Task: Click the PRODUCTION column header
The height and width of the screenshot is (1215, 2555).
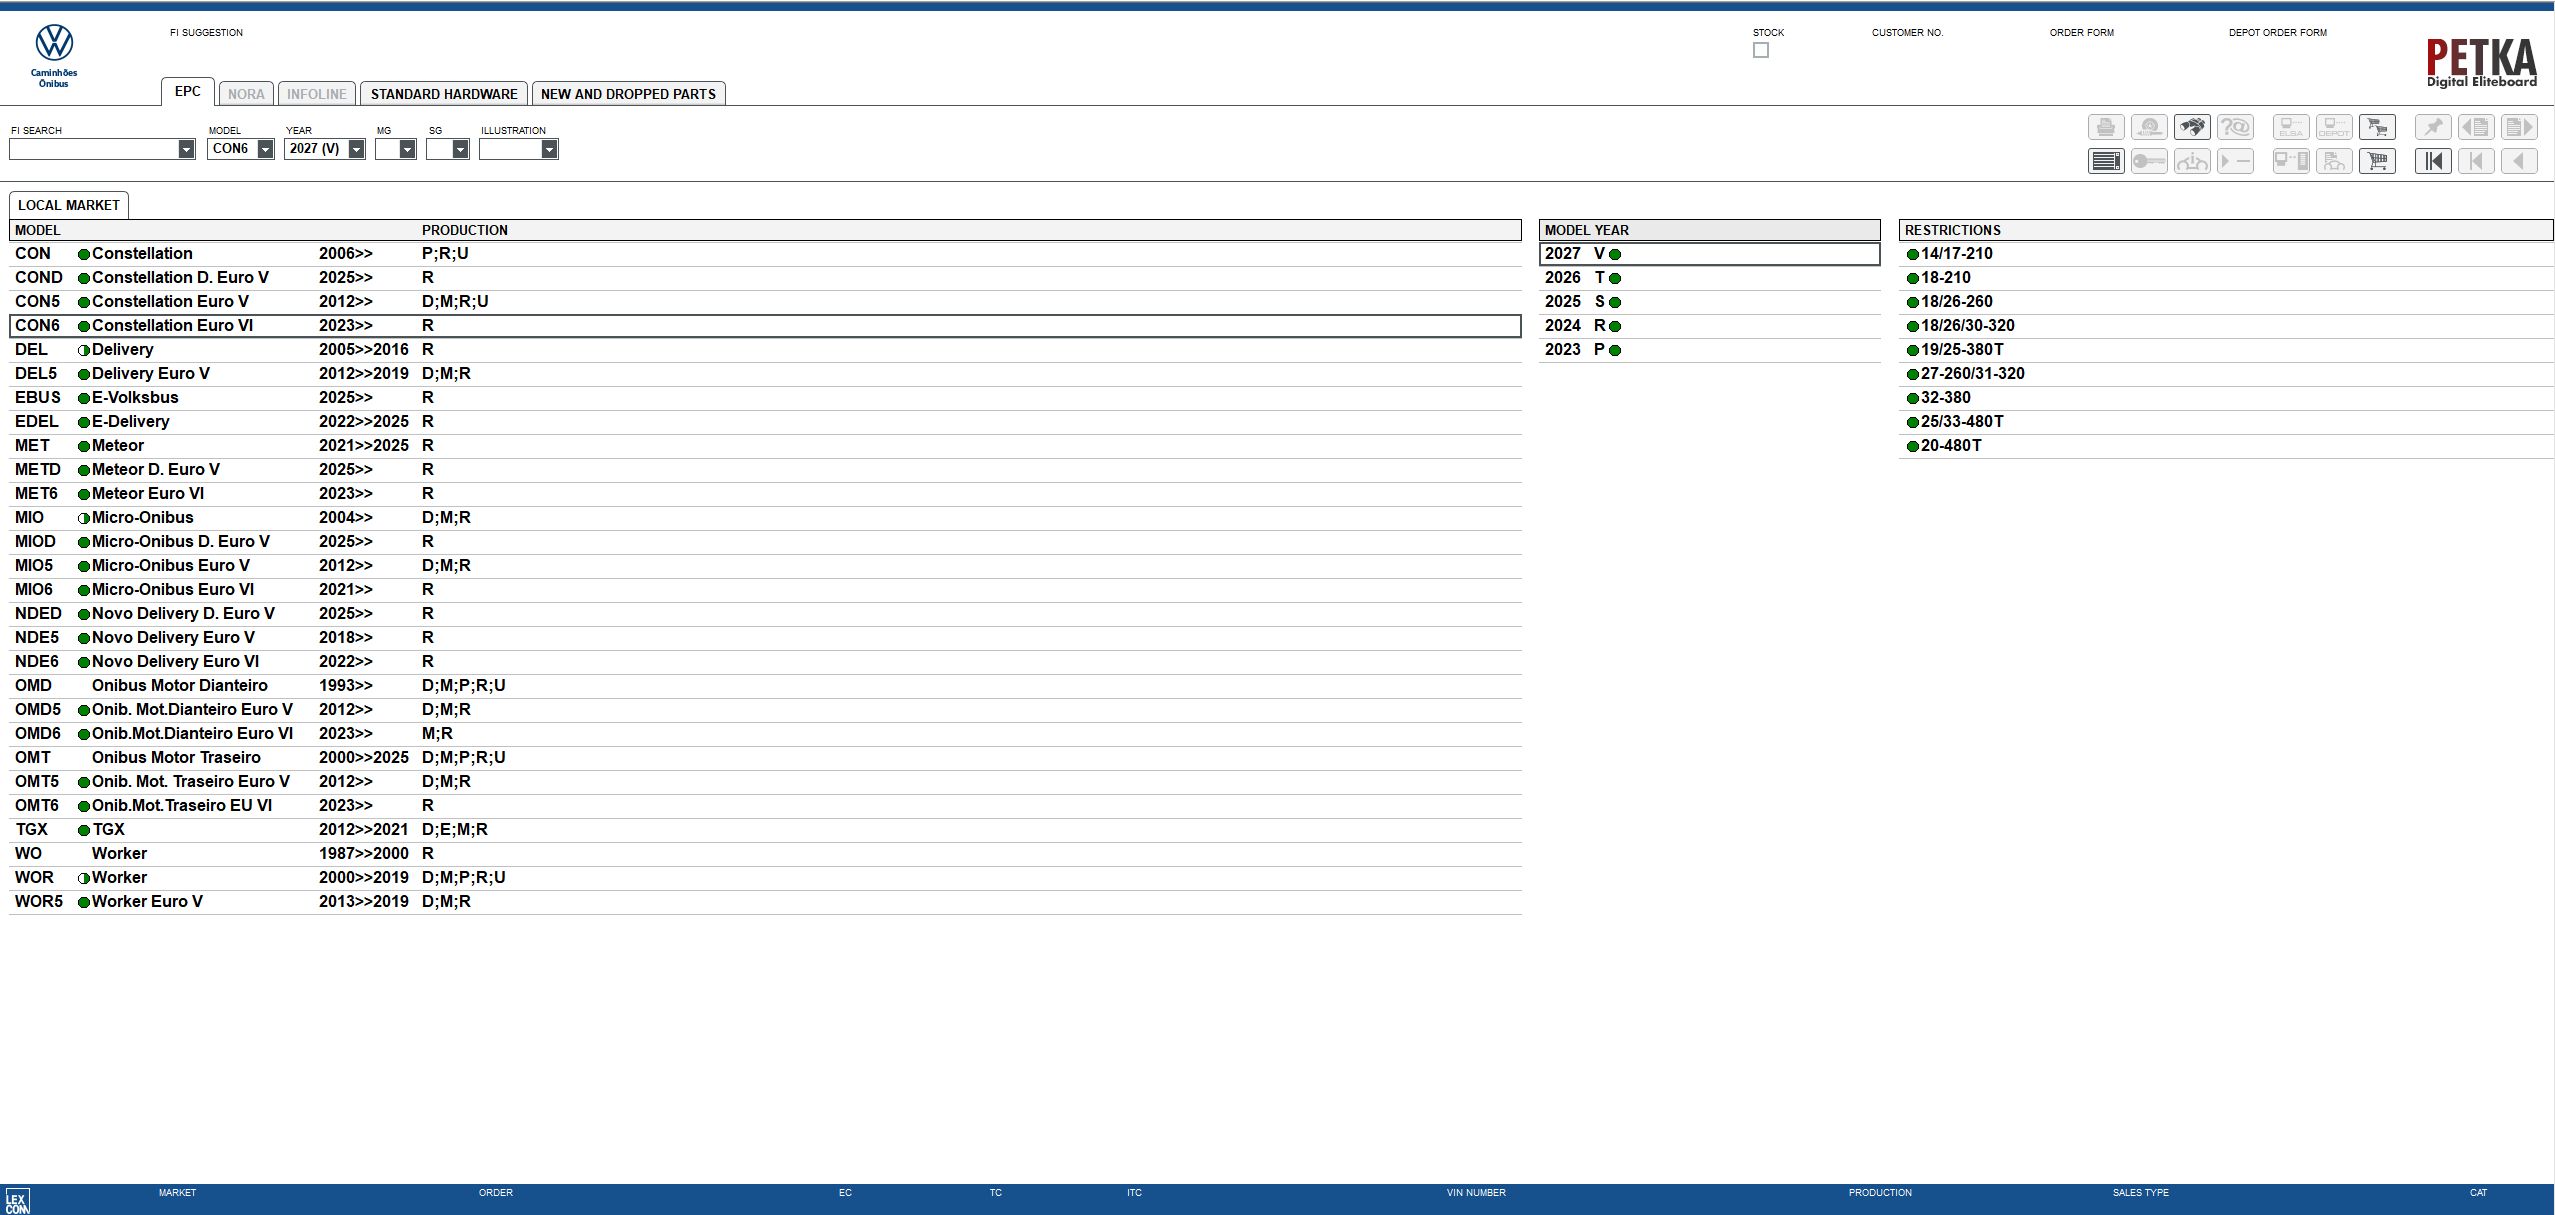Action: pyautogui.click(x=465, y=230)
